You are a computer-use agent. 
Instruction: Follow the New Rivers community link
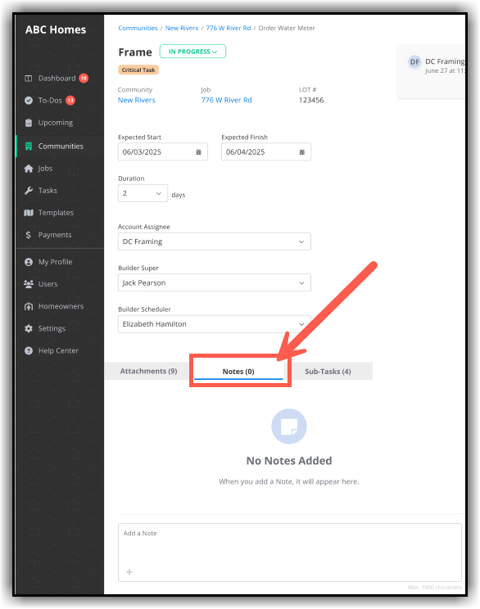136,100
